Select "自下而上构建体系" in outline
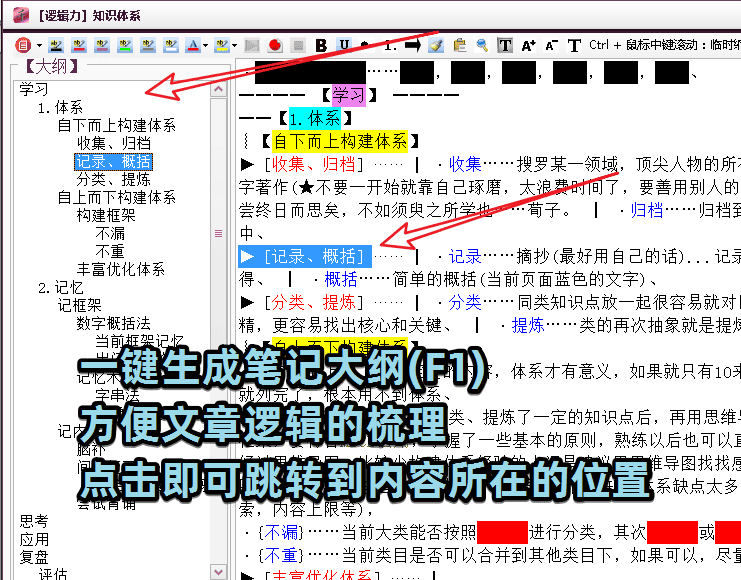 click(x=116, y=125)
